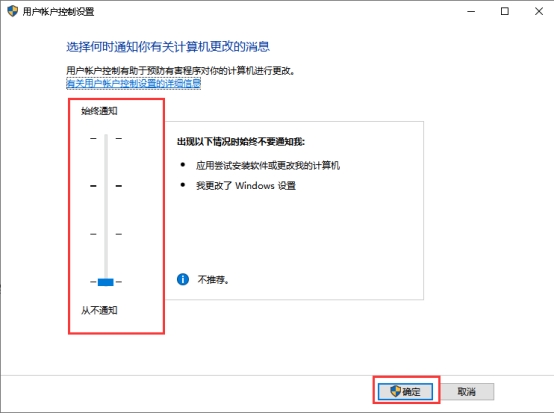
Task: Click the 不推荐 warning text
Action: [213, 280]
